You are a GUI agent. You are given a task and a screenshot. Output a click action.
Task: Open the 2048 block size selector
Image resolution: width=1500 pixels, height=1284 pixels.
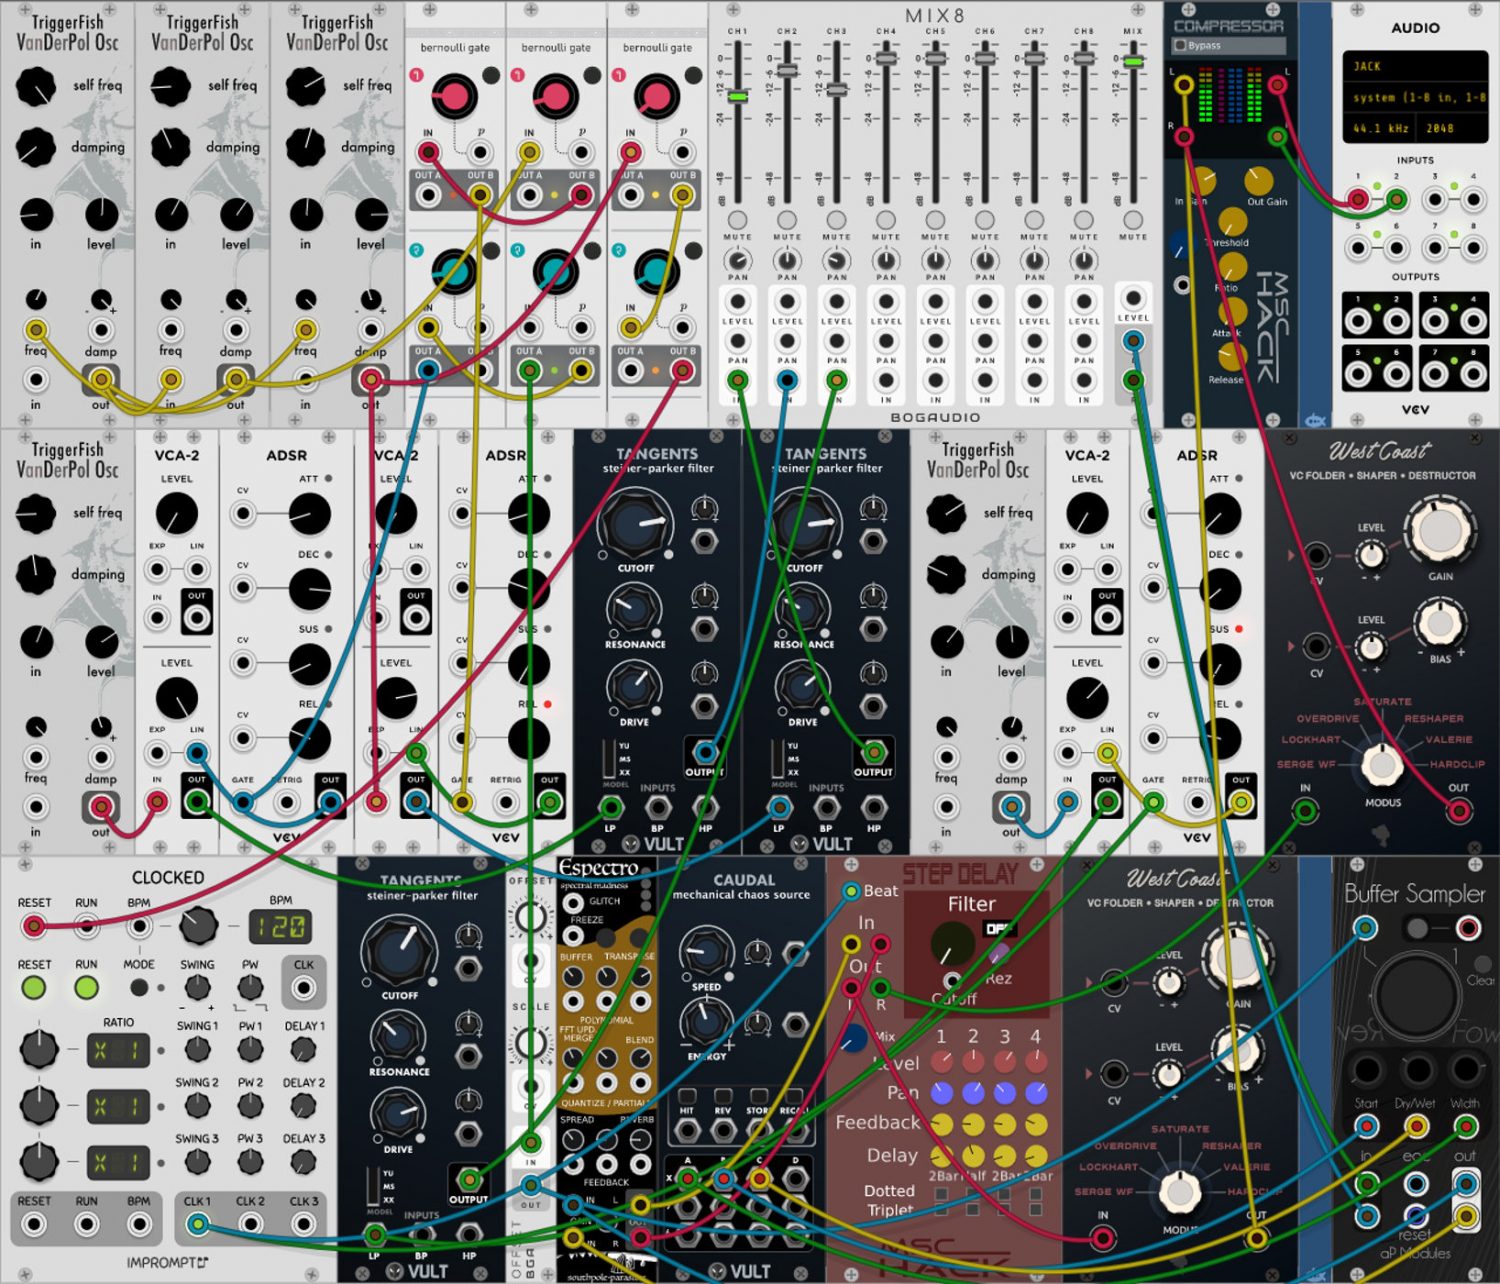click(x=1452, y=128)
